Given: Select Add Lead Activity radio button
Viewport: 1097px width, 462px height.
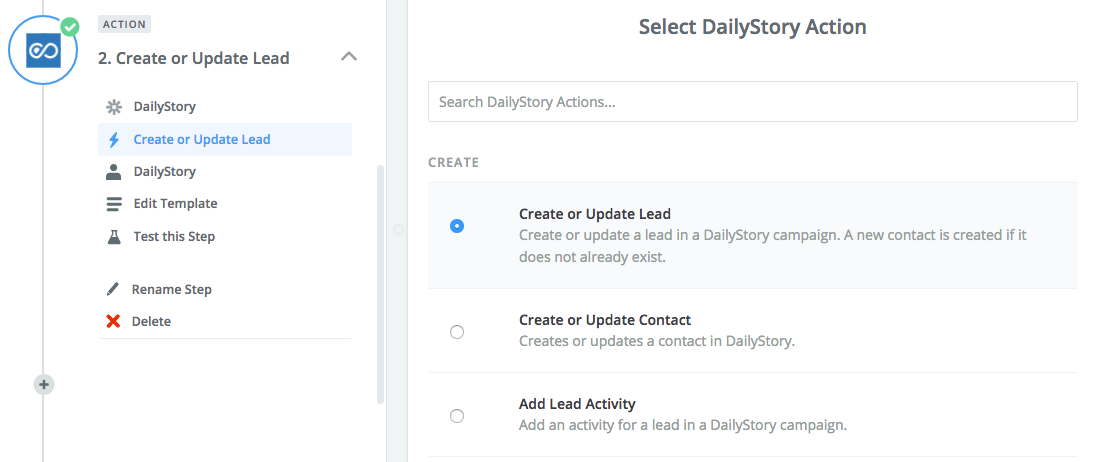Looking at the screenshot, I should [x=457, y=416].
